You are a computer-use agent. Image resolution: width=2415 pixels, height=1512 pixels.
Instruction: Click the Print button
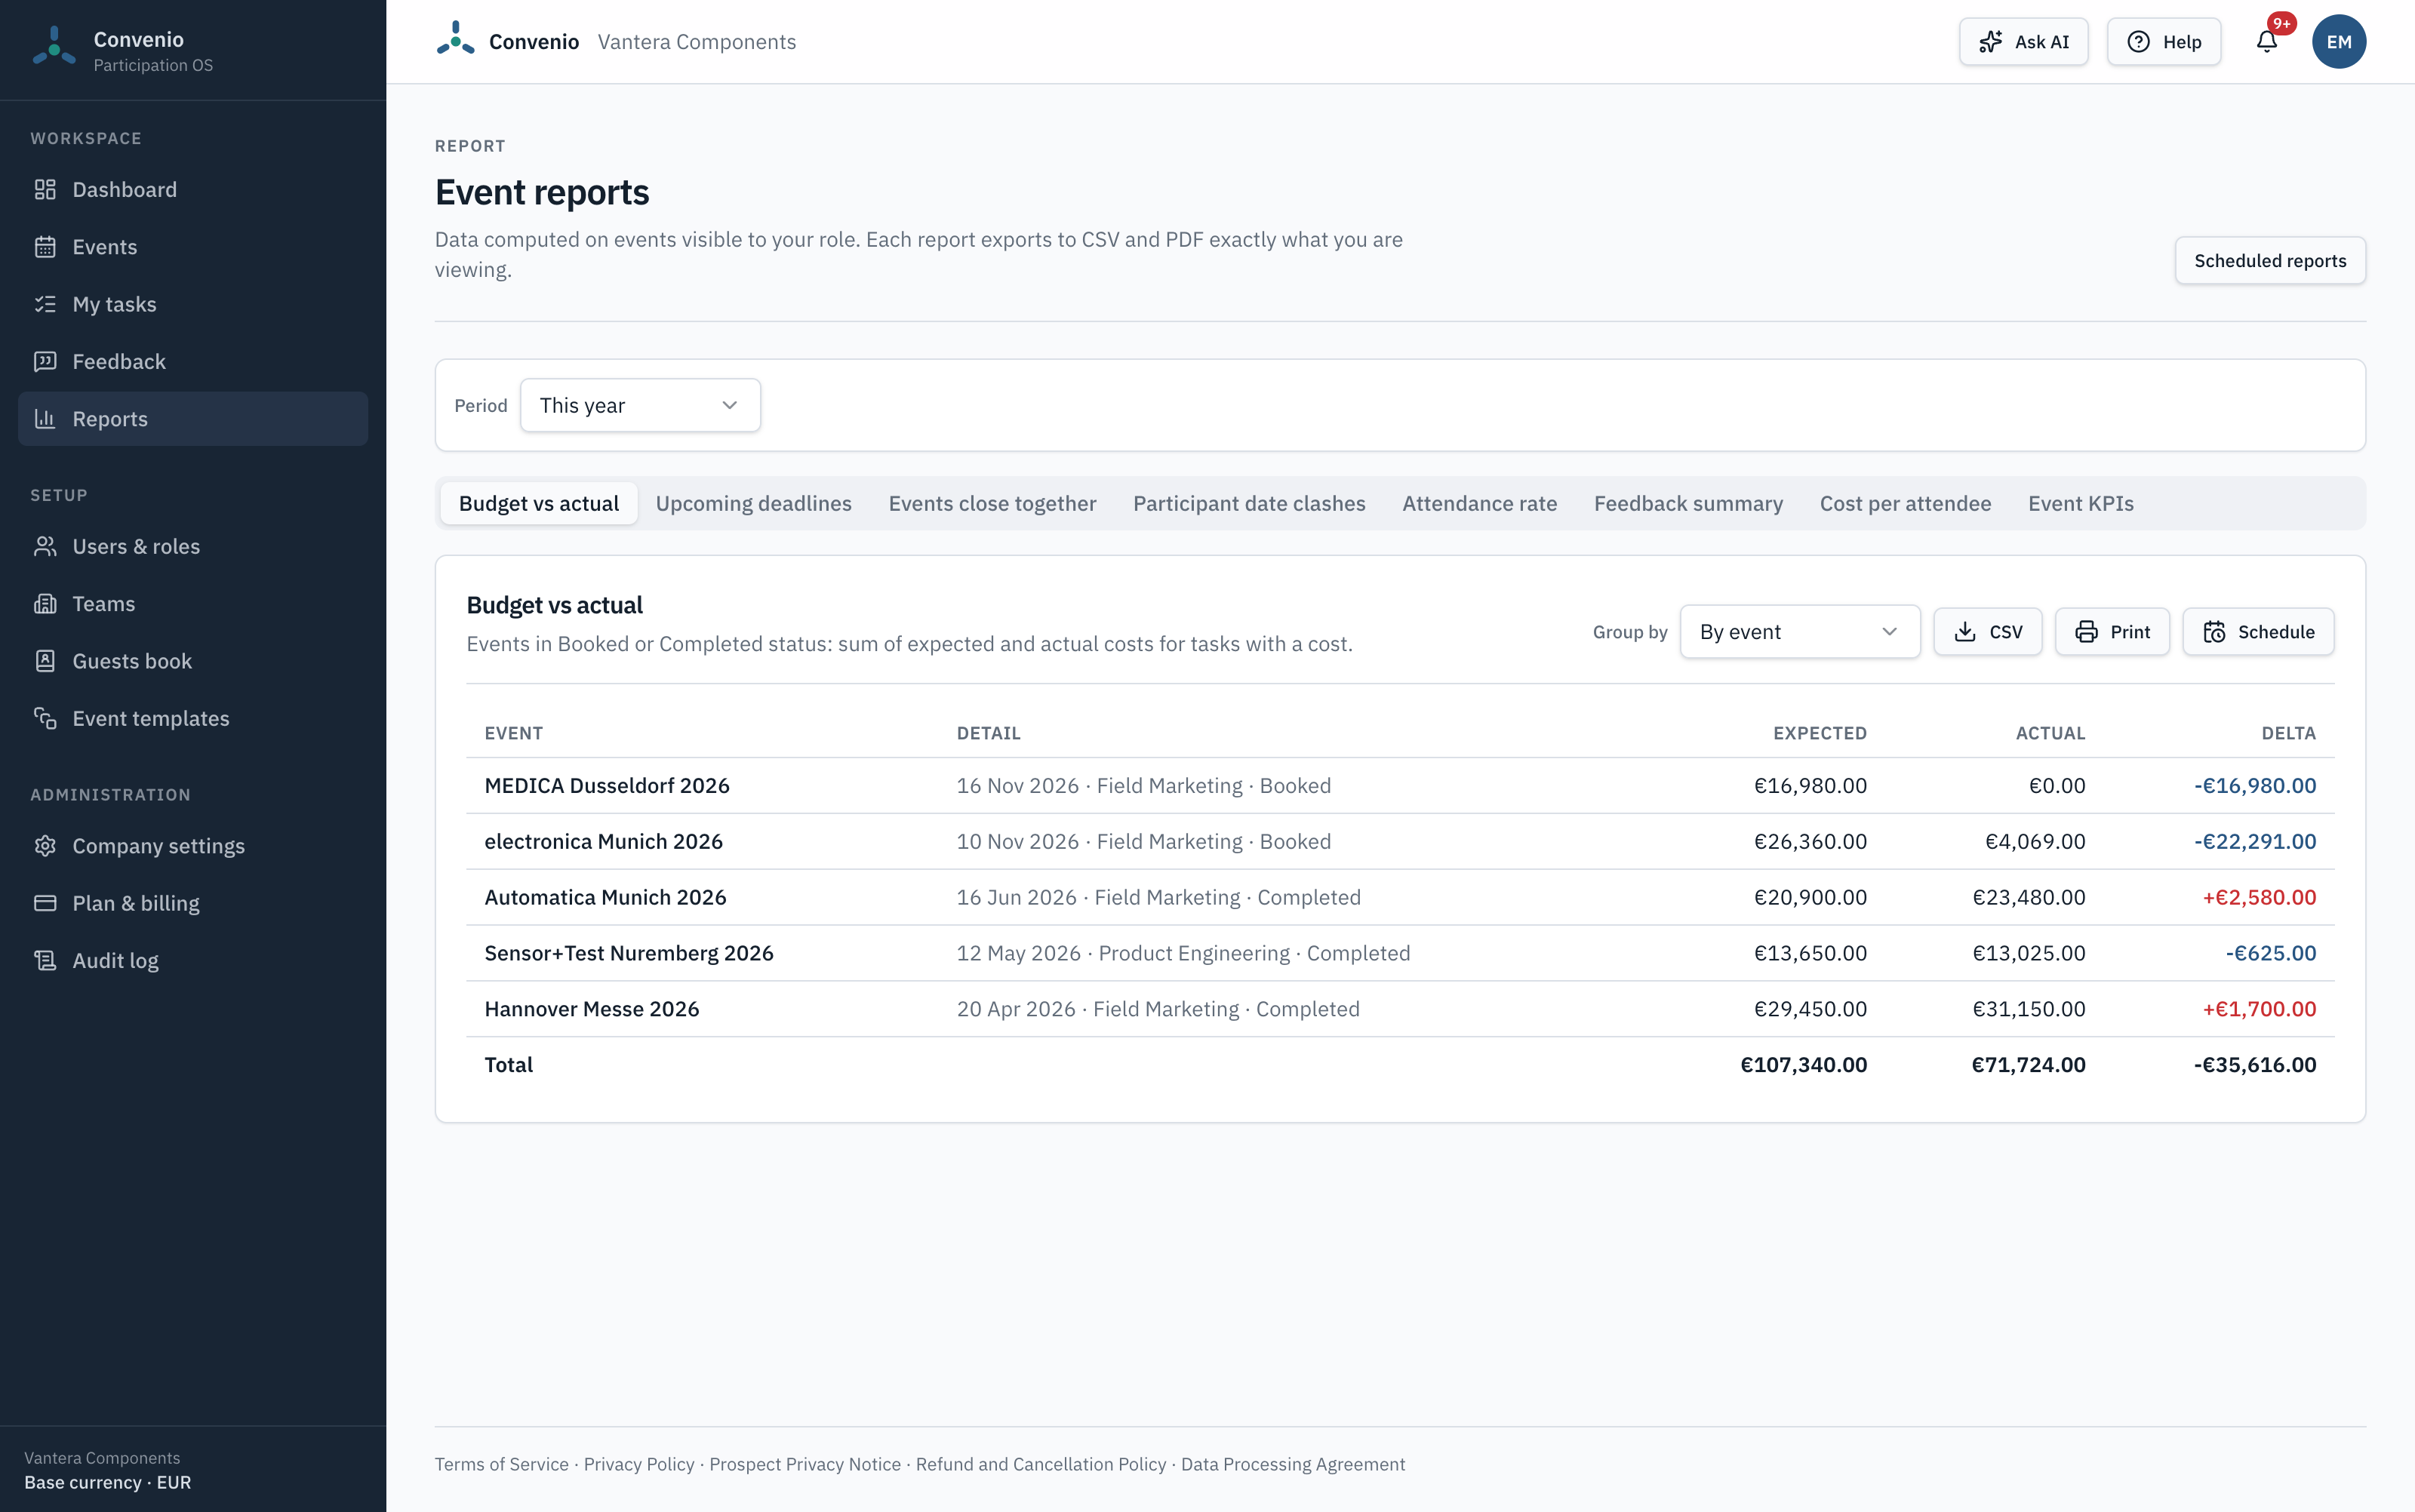pos(2112,632)
